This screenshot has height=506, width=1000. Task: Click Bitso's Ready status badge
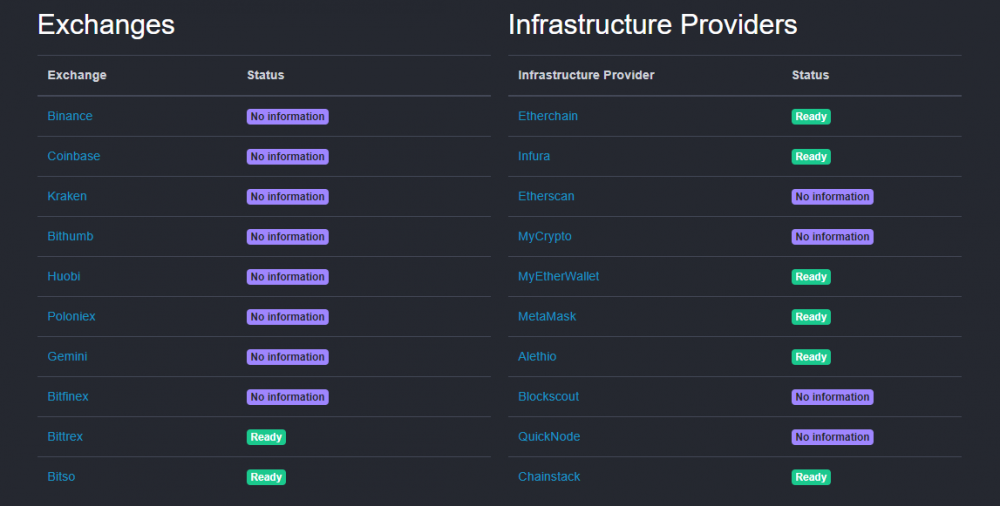click(x=267, y=477)
